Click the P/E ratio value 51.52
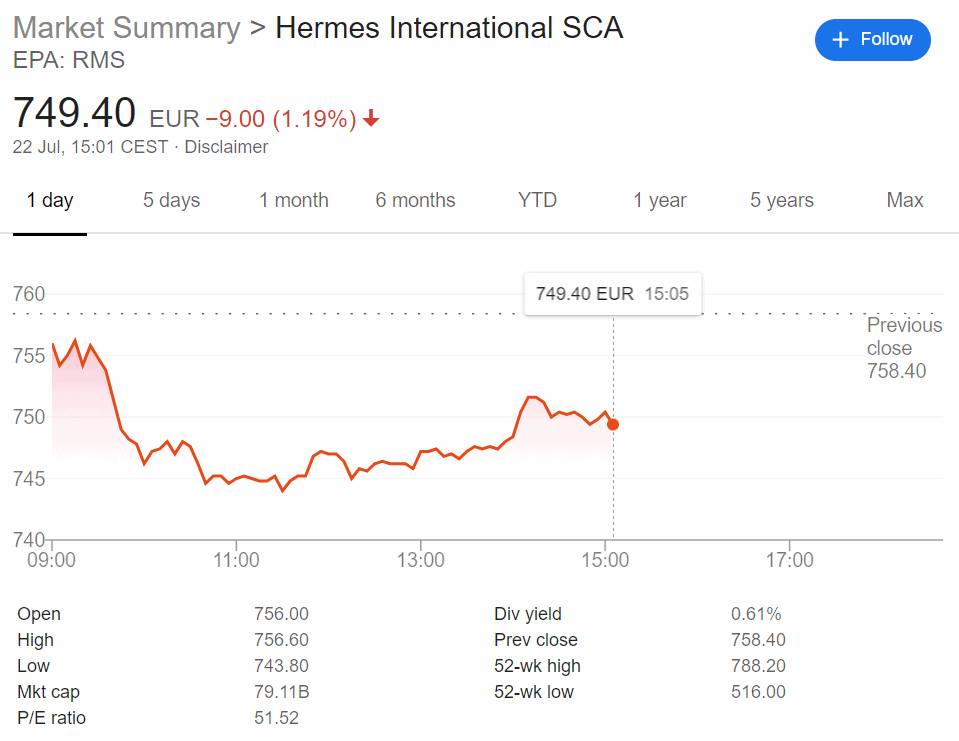Viewport: 959px width, 741px height. [x=276, y=718]
